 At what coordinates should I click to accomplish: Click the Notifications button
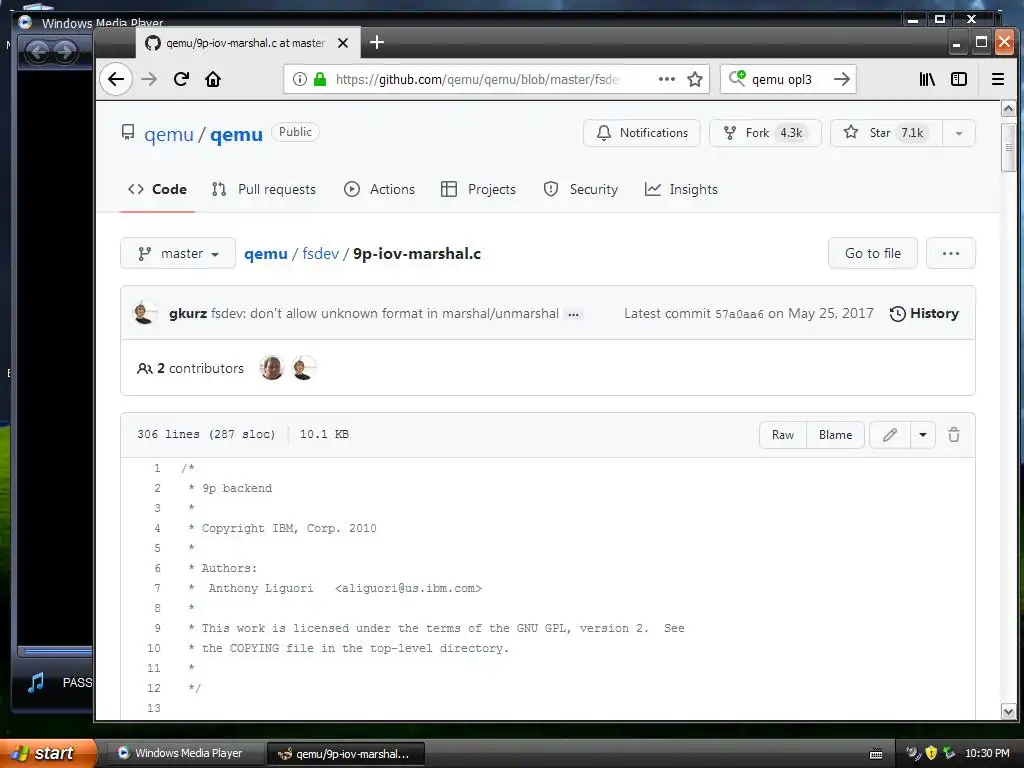coord(642,133)
